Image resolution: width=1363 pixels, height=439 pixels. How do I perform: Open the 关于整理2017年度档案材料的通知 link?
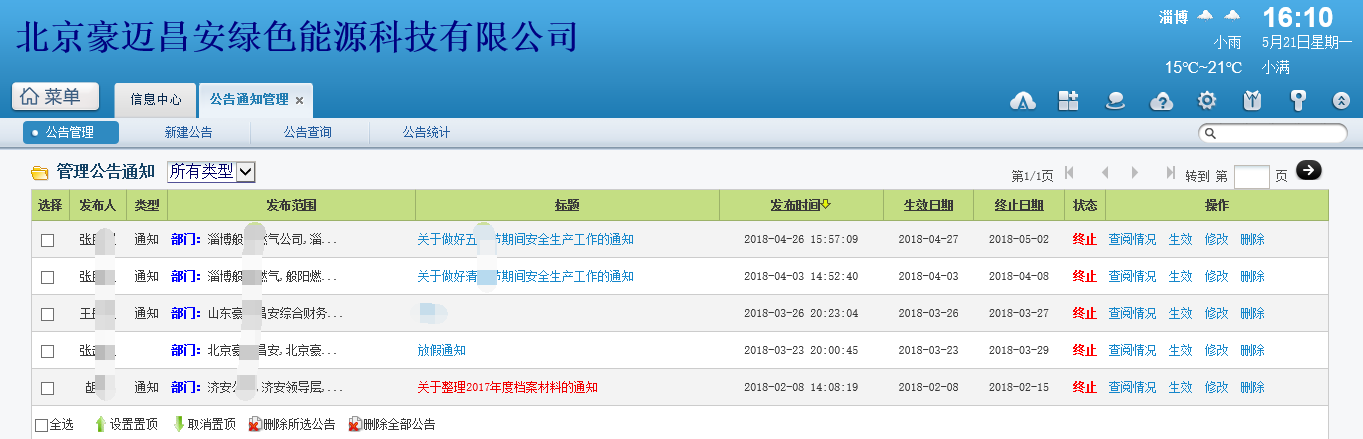coord(507,388)
